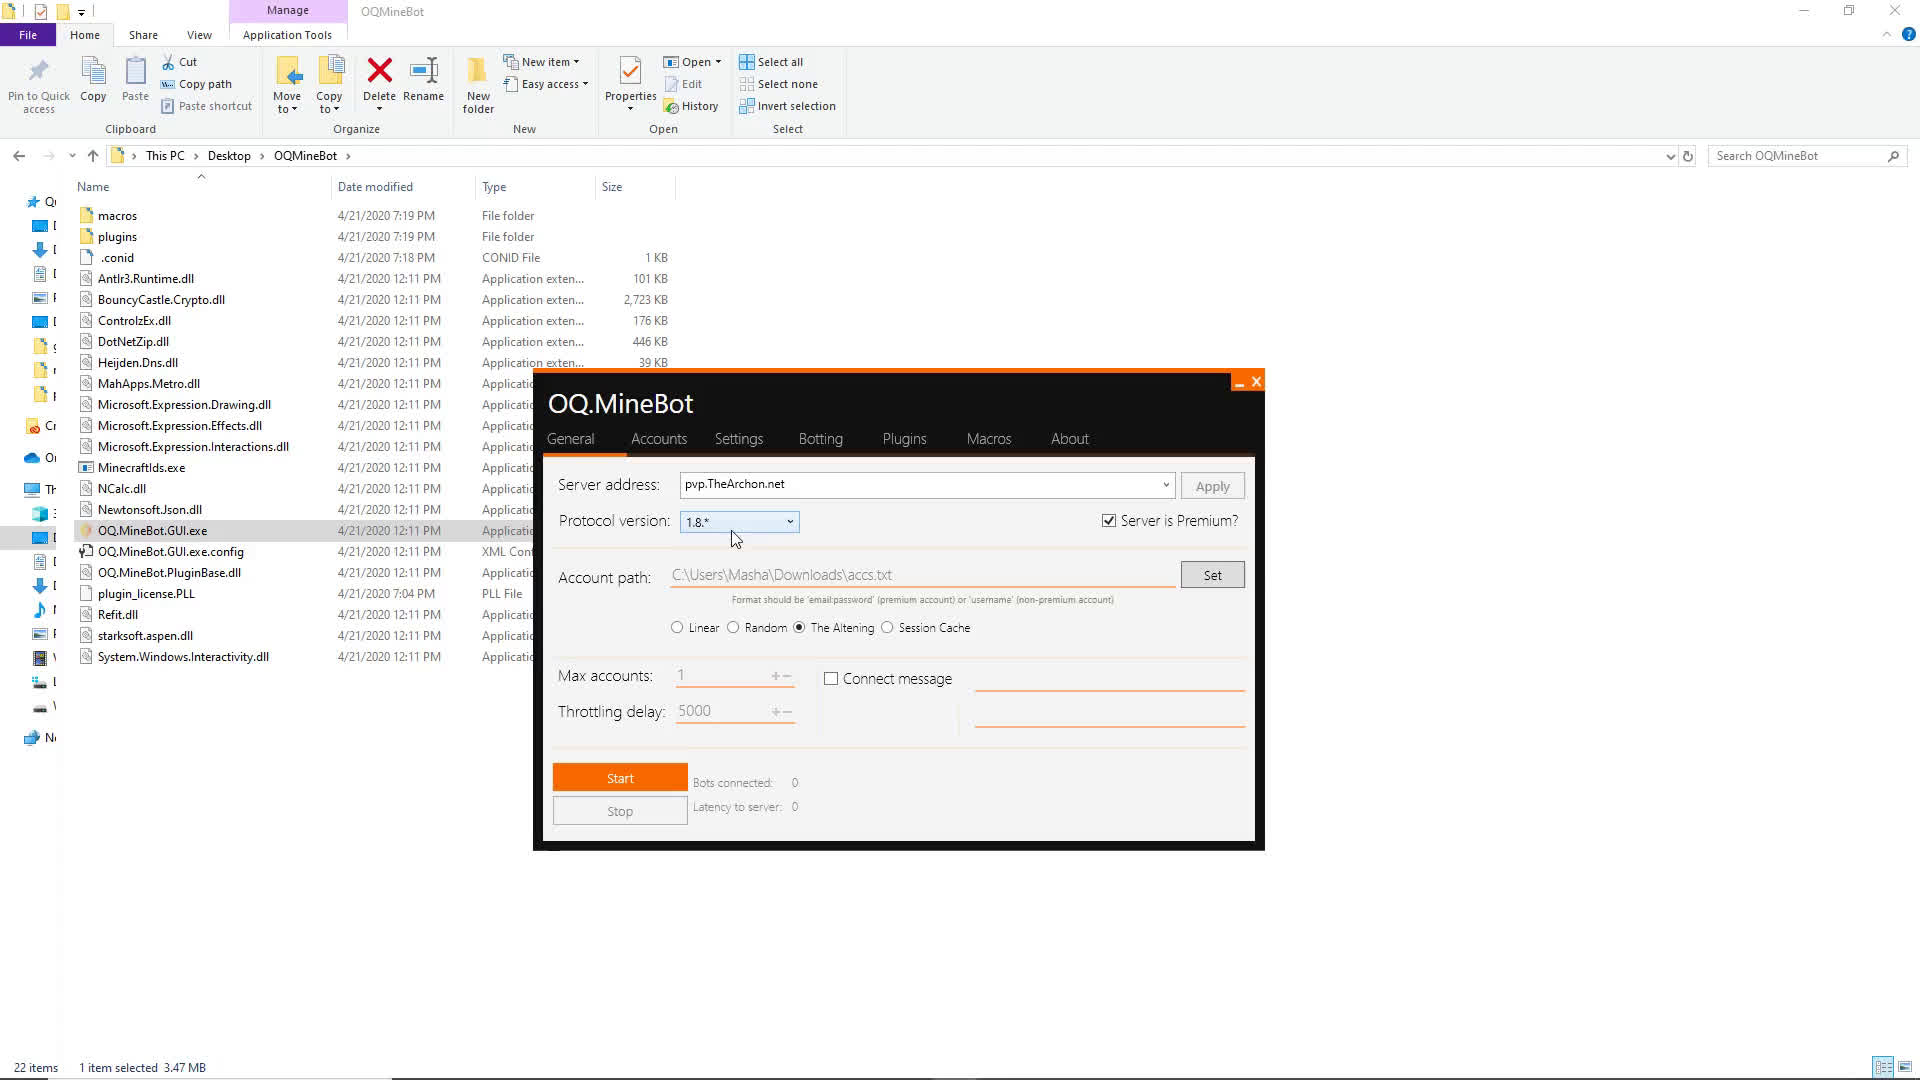Click the Set button for account path
The height and width of the screenshot is (1080, 1920).
[x=1212, y=575]
